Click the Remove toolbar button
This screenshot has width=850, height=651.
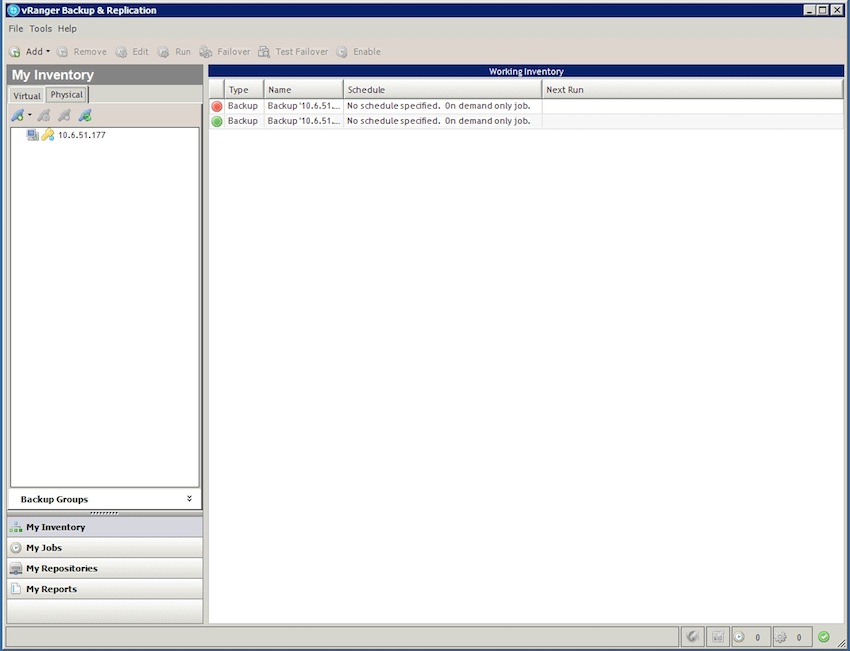point(82,52)
